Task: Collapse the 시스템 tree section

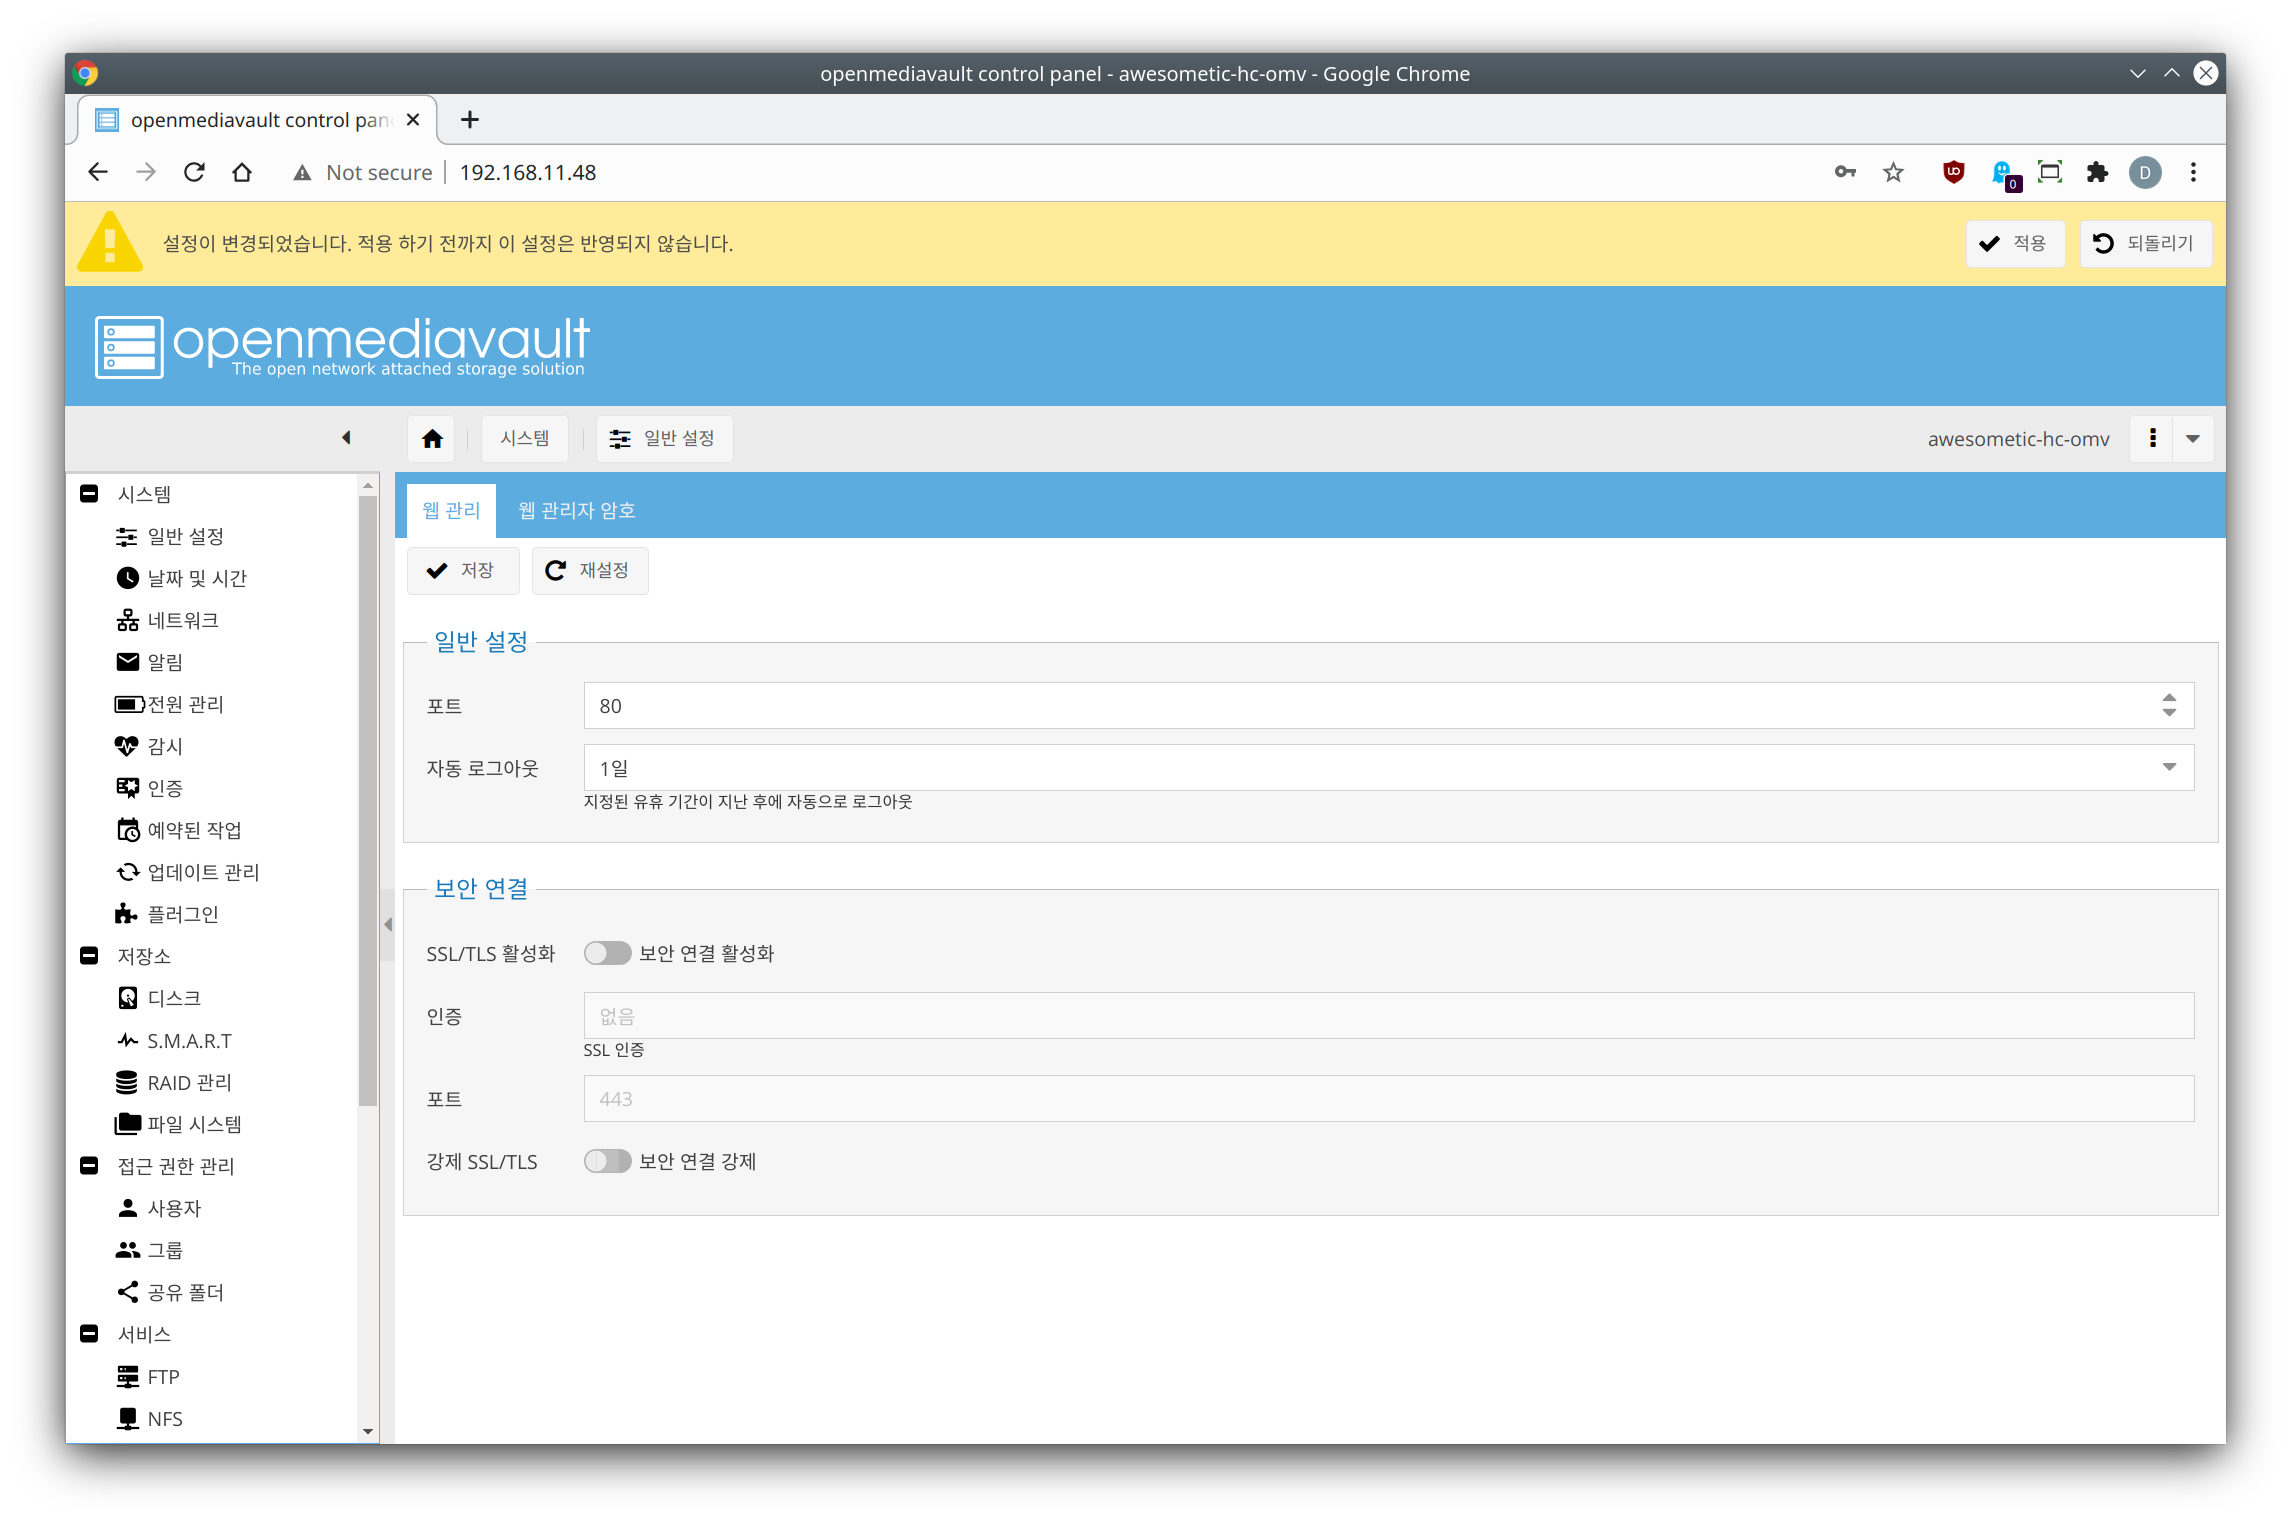Action: [89, 494]
